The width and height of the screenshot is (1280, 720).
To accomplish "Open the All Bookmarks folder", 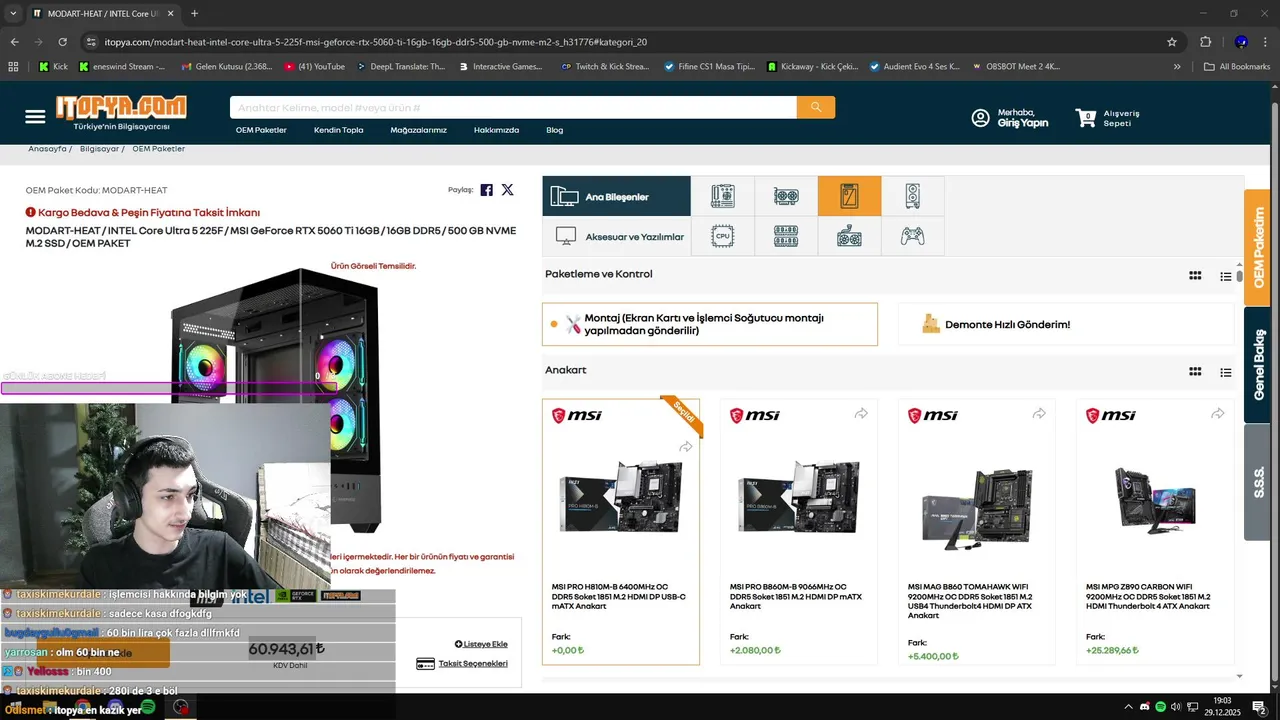I will 1237,67.
